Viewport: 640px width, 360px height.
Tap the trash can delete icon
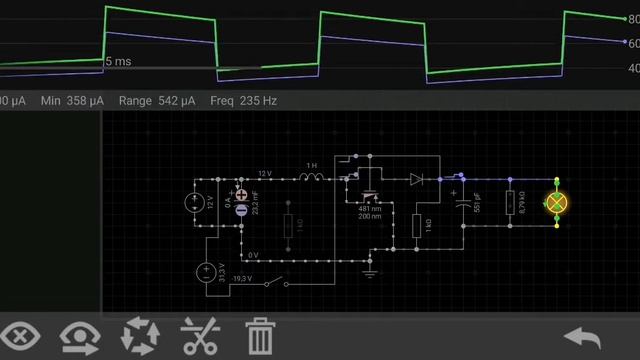(x=260, y=336)
